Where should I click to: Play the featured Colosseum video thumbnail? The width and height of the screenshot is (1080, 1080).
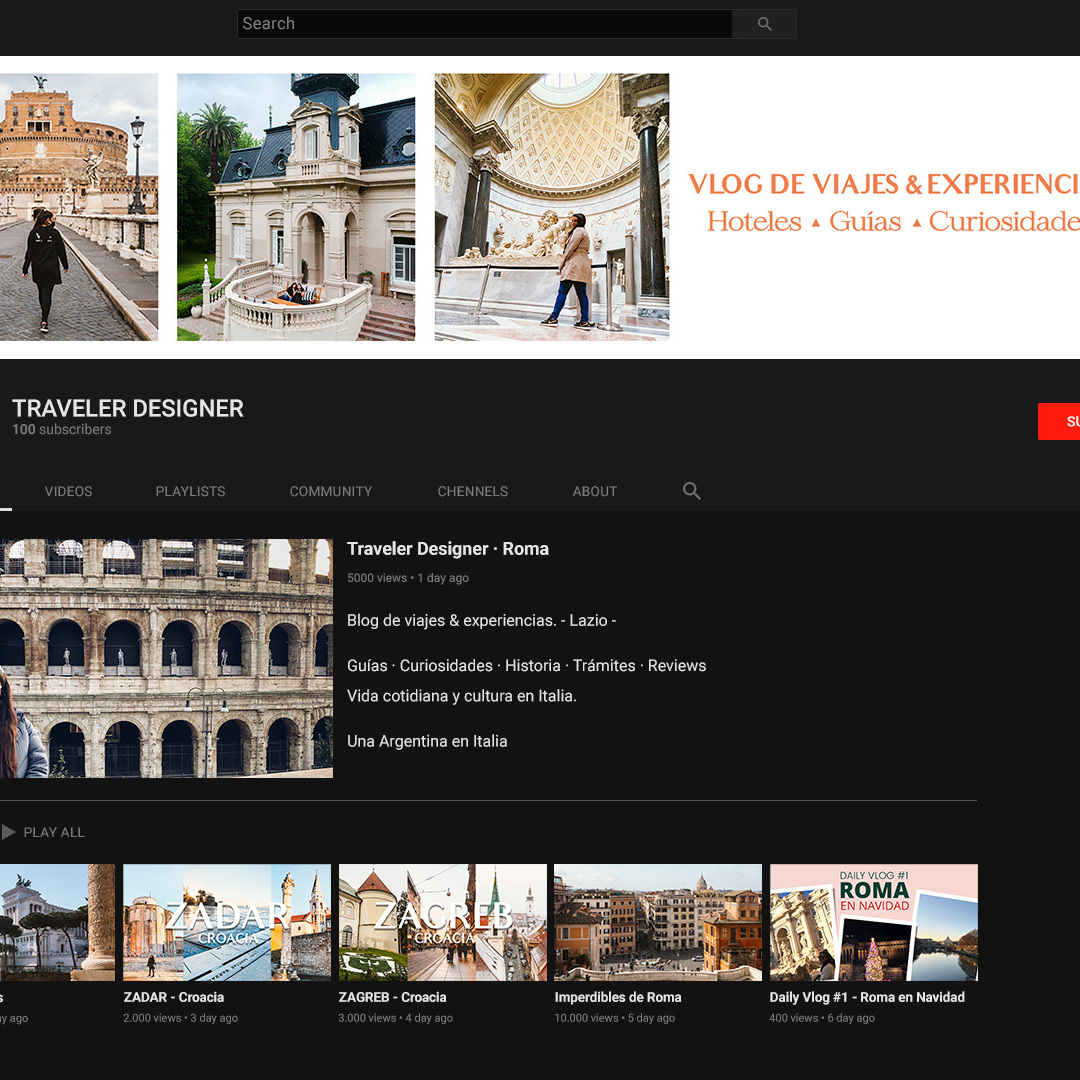coord(166,658)
